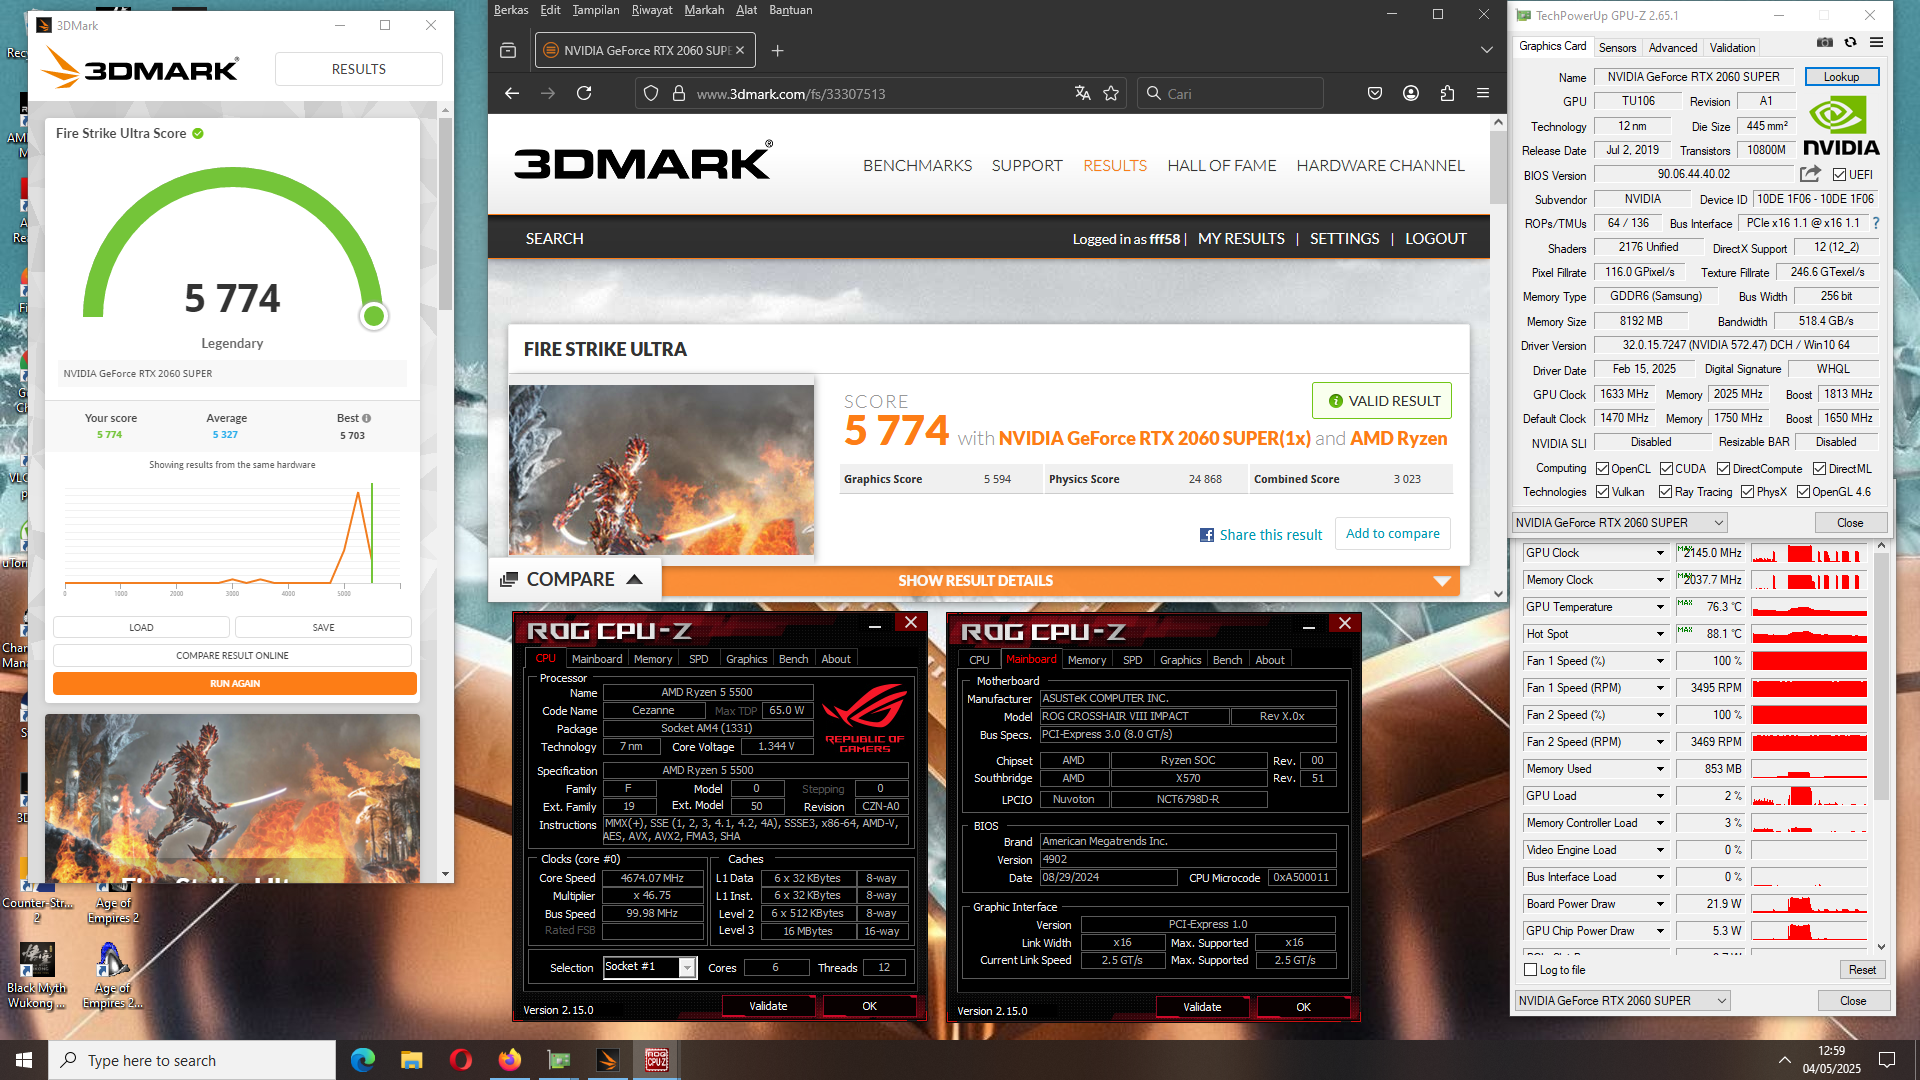This screenshot has width=1920, height=1080.
Task: Toggle the OpenCL checkbox
Action: tap(1602, 469)
